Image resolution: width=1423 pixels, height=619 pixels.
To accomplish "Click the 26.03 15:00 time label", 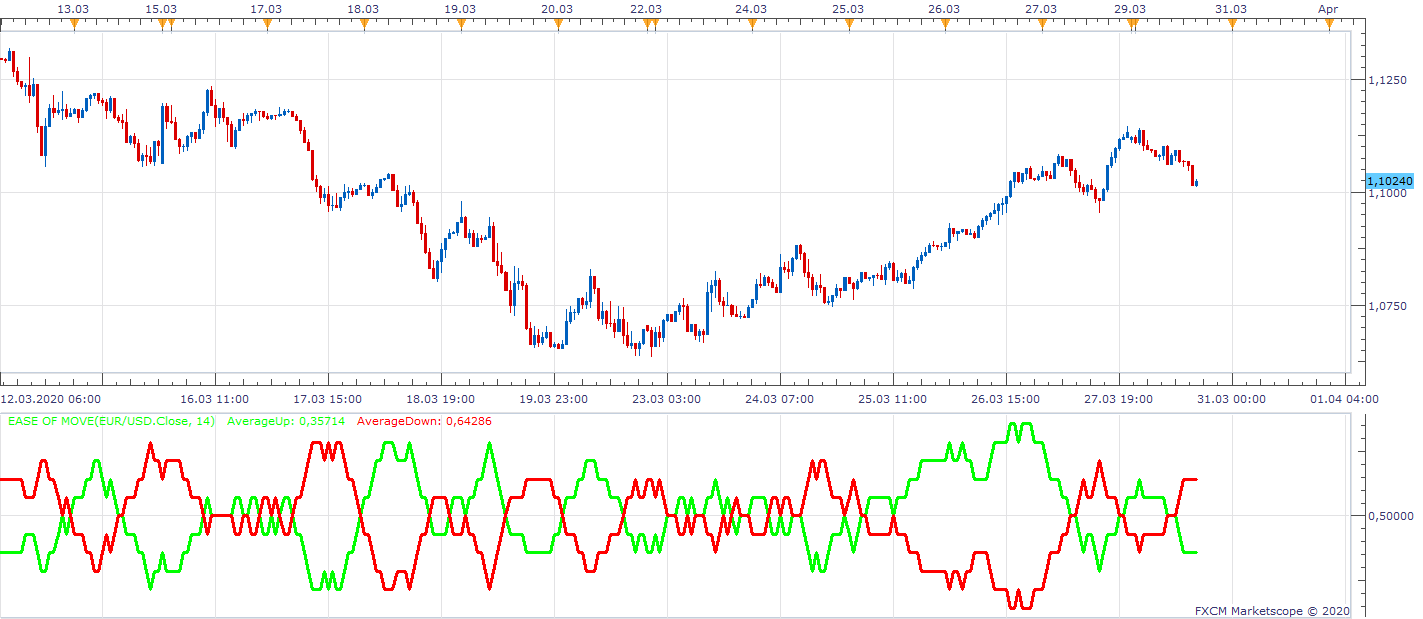I will point(1008,399).
